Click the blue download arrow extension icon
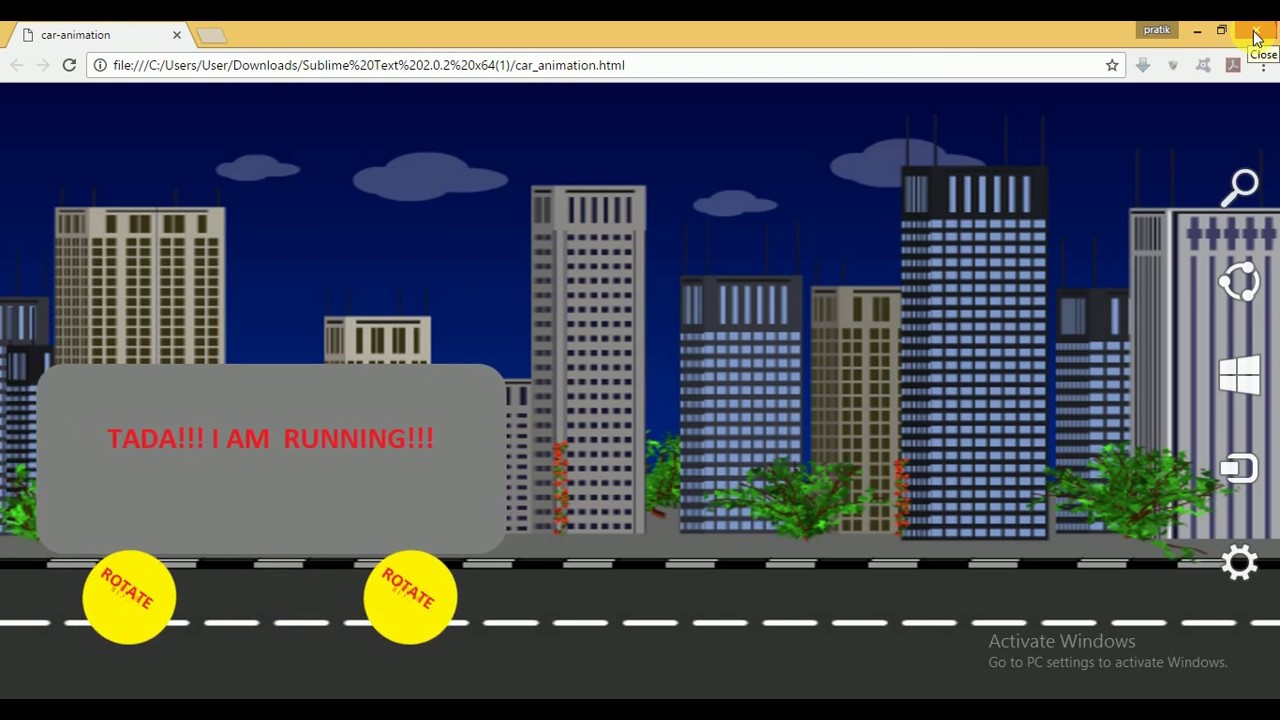Image resolution: width=1280 pixels, height=720 pixels. point(1143,65)
